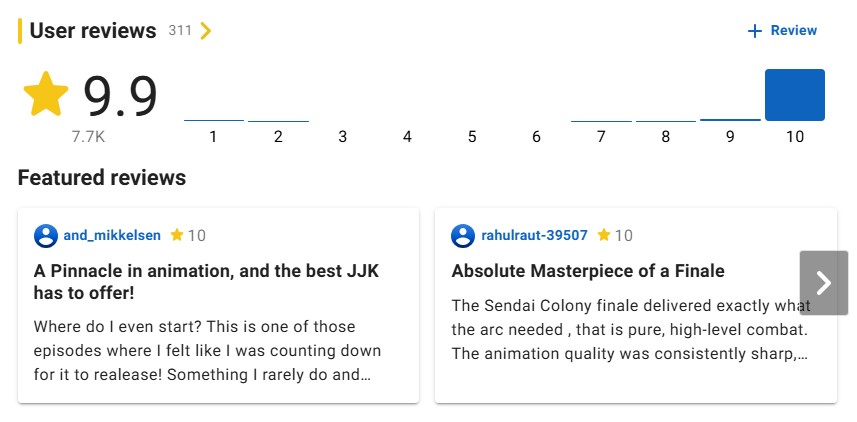Screen dimensions: 857x422
Task: Open the "Absolute Masterpiece of a Finale" review
Action: point(588,271)
